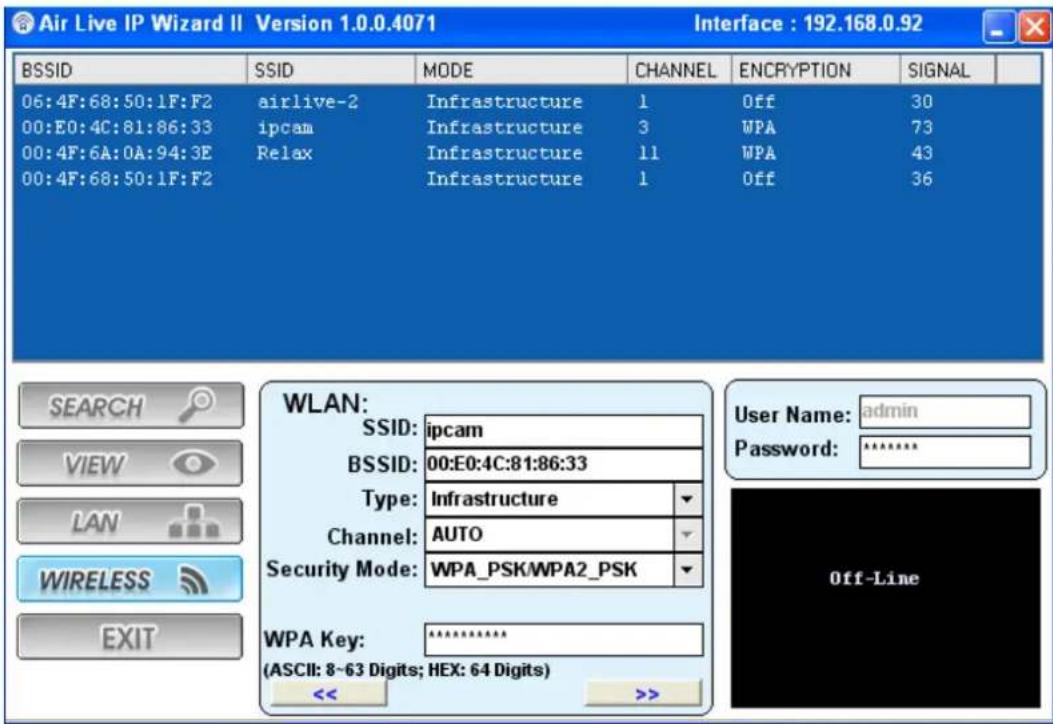
Task: Click BSSID 00:4F:6A:0A:94:3E cell
Action: tap(117, 153)
